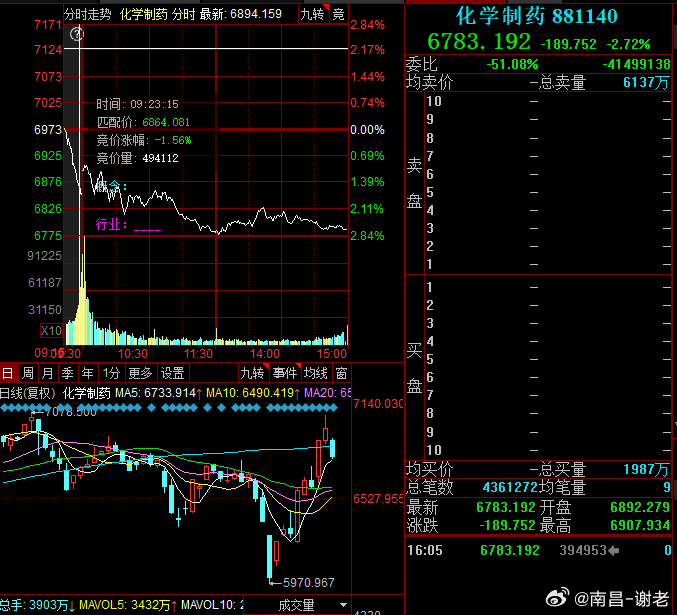Click the 委比 value -51.08%

512,65
